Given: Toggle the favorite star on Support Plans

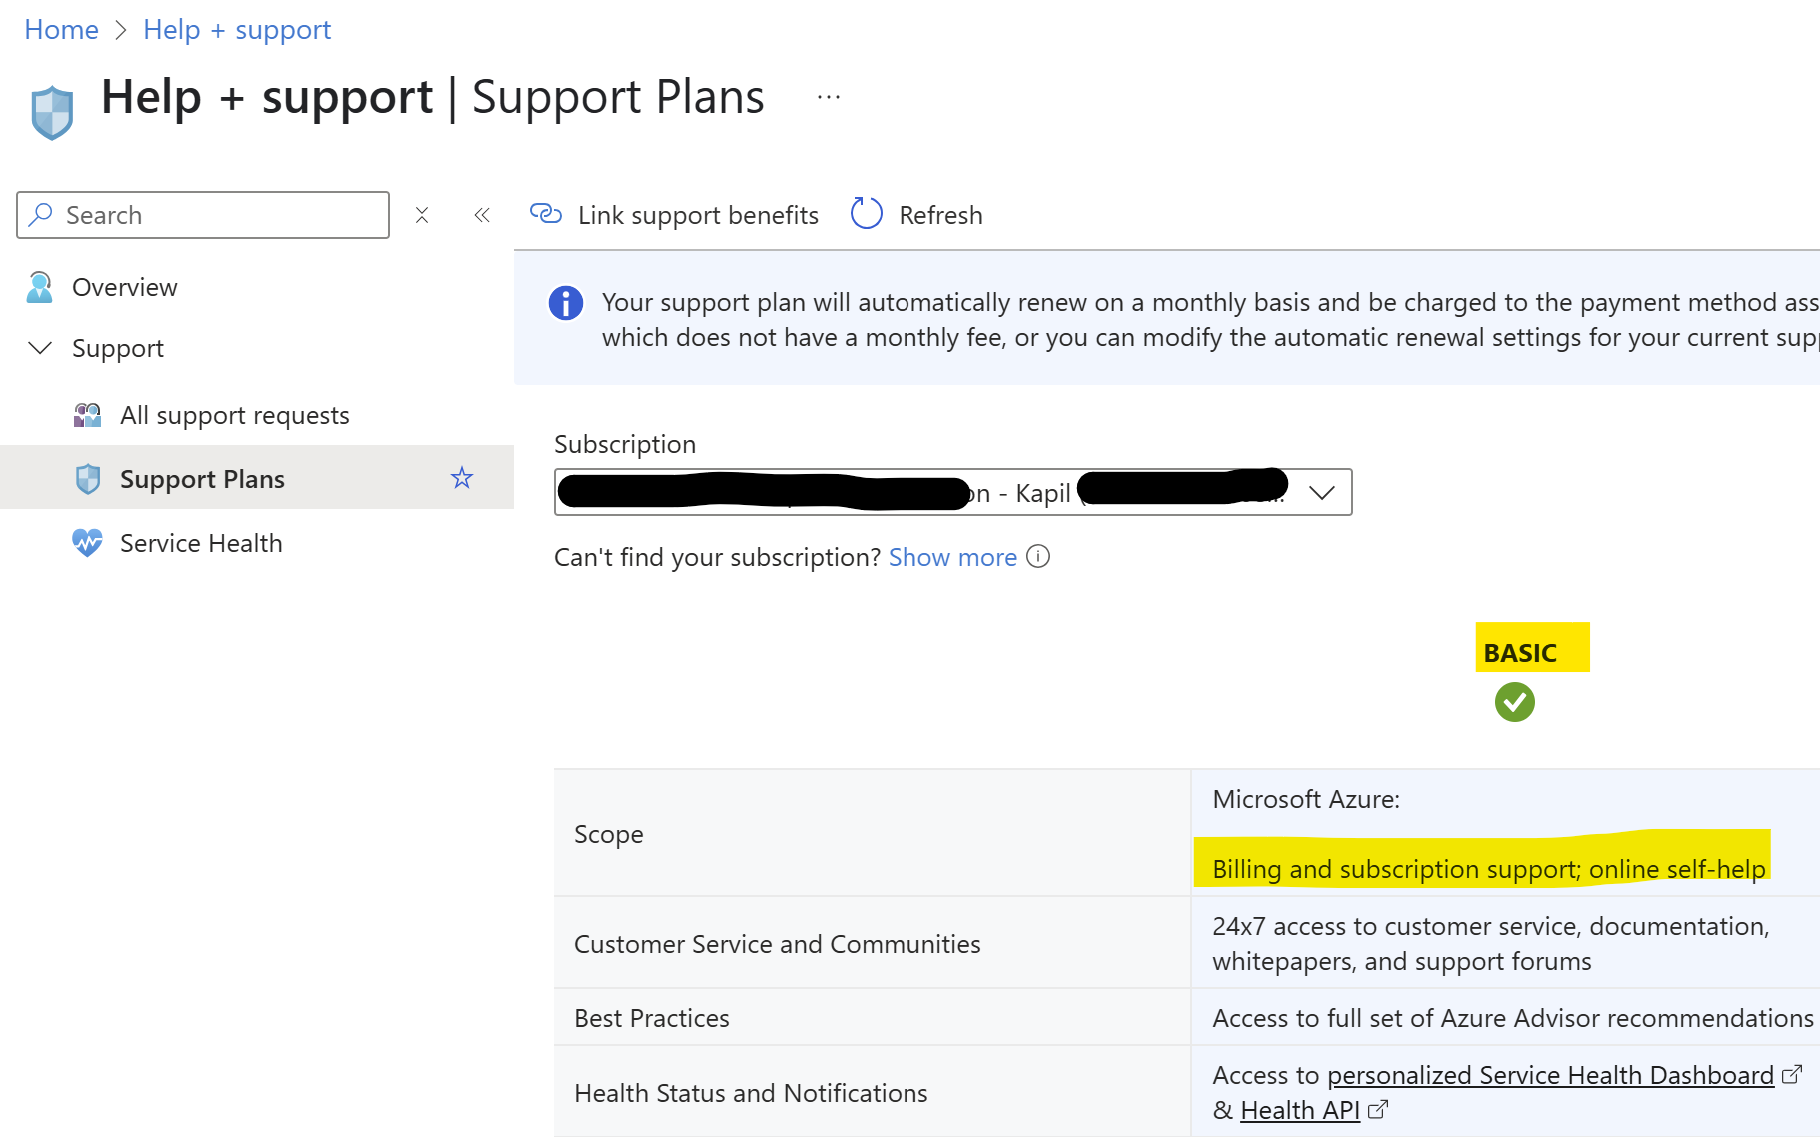Looking at the screenshot, I should pyautogui.click(x=462, y=478).
